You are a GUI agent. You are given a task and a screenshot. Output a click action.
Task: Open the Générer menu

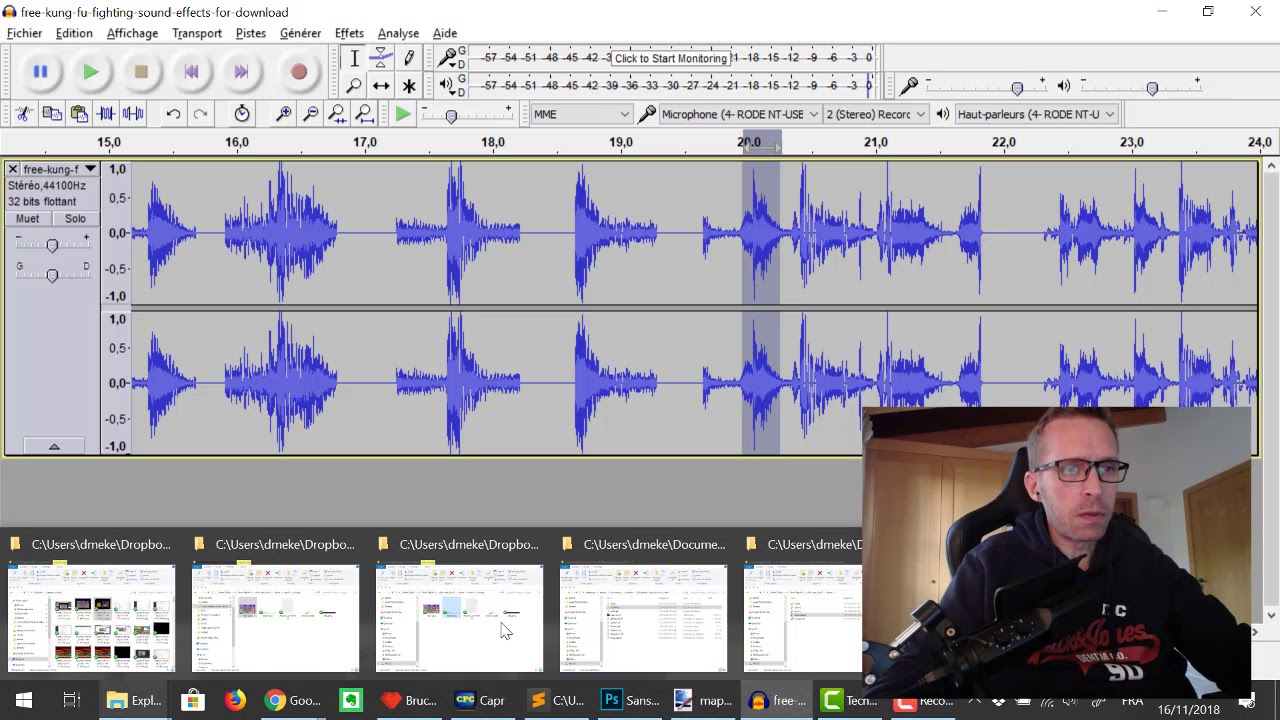coord(300,33)
